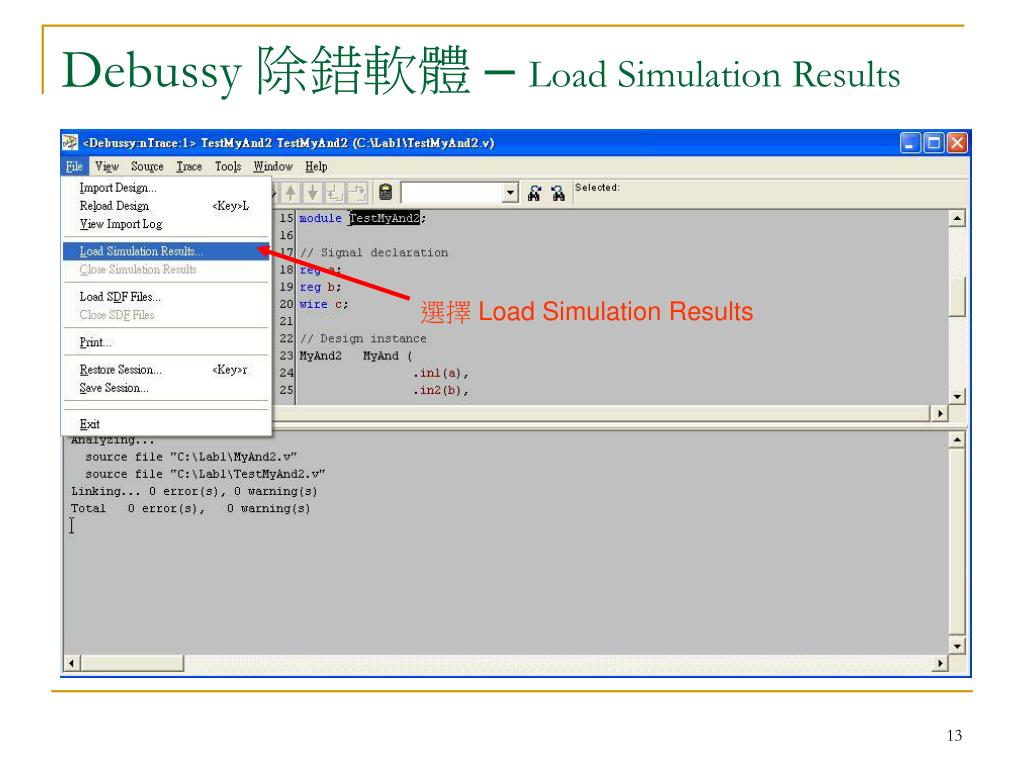Open the View menu
1024x768 pixels.
coord(106,167)
